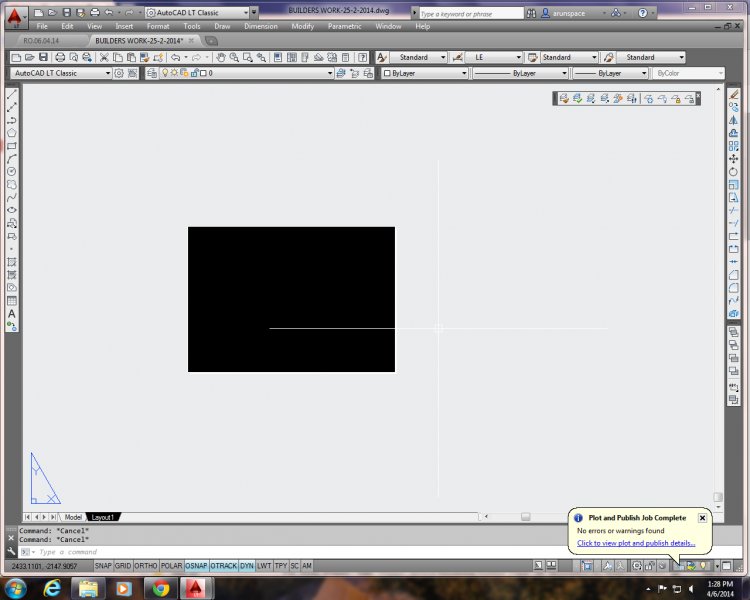Activate the Circle draw tool
The width and height of the screenshot is (750, 600).
coord(12,172)
